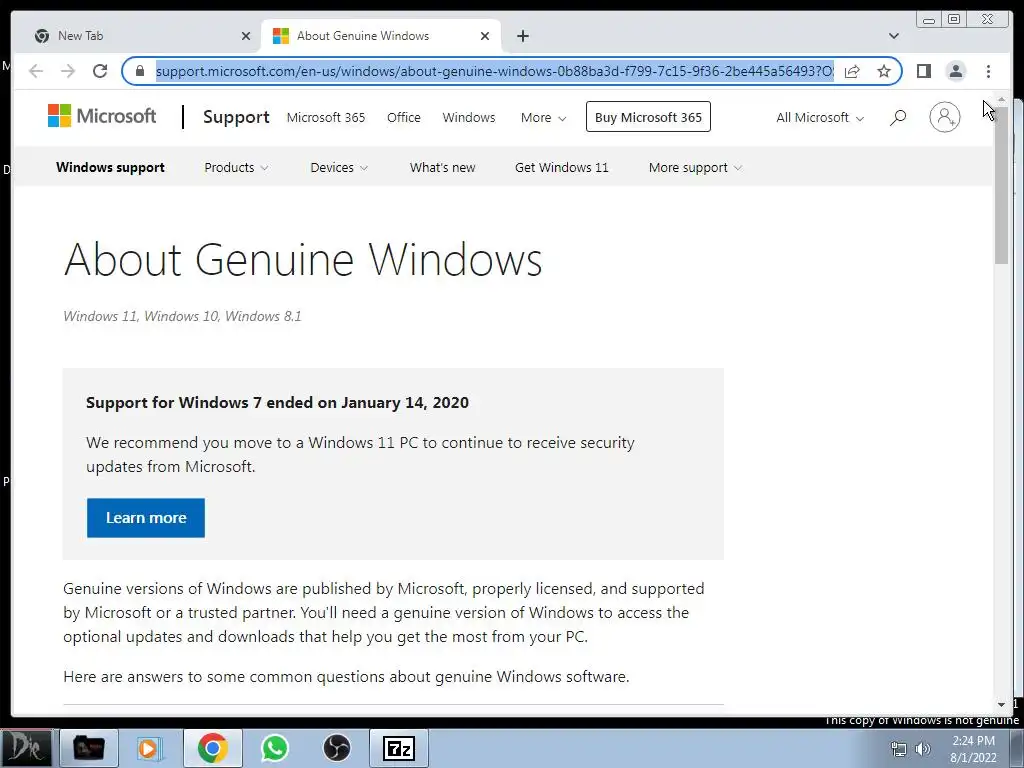1024x768 pixels.
Task: Search Microsoft Support with magnifier icon
Action: coord(898,118)
